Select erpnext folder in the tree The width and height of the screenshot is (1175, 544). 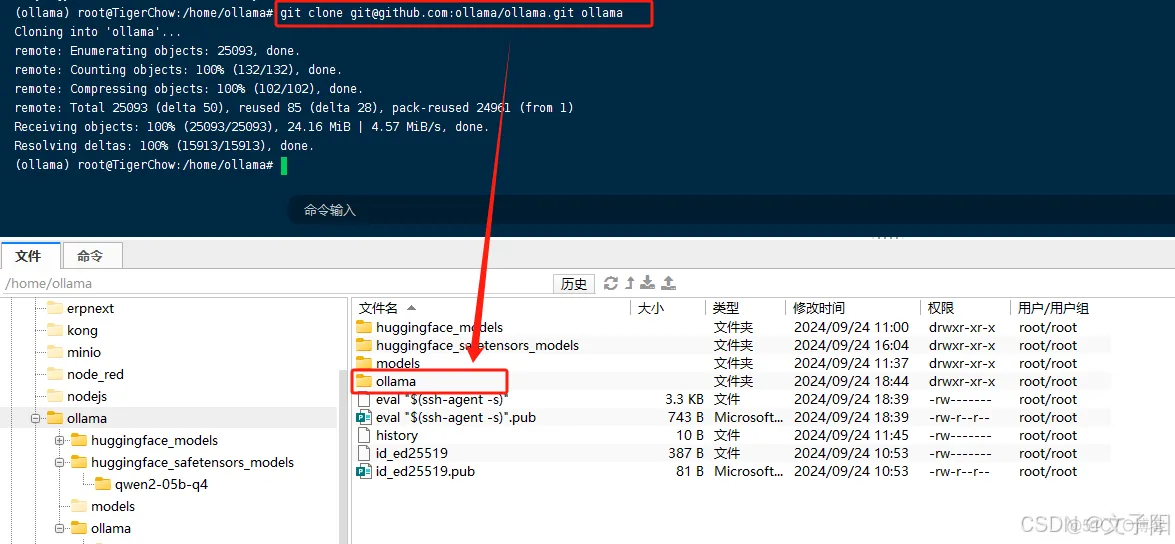(x=90, y=308)
